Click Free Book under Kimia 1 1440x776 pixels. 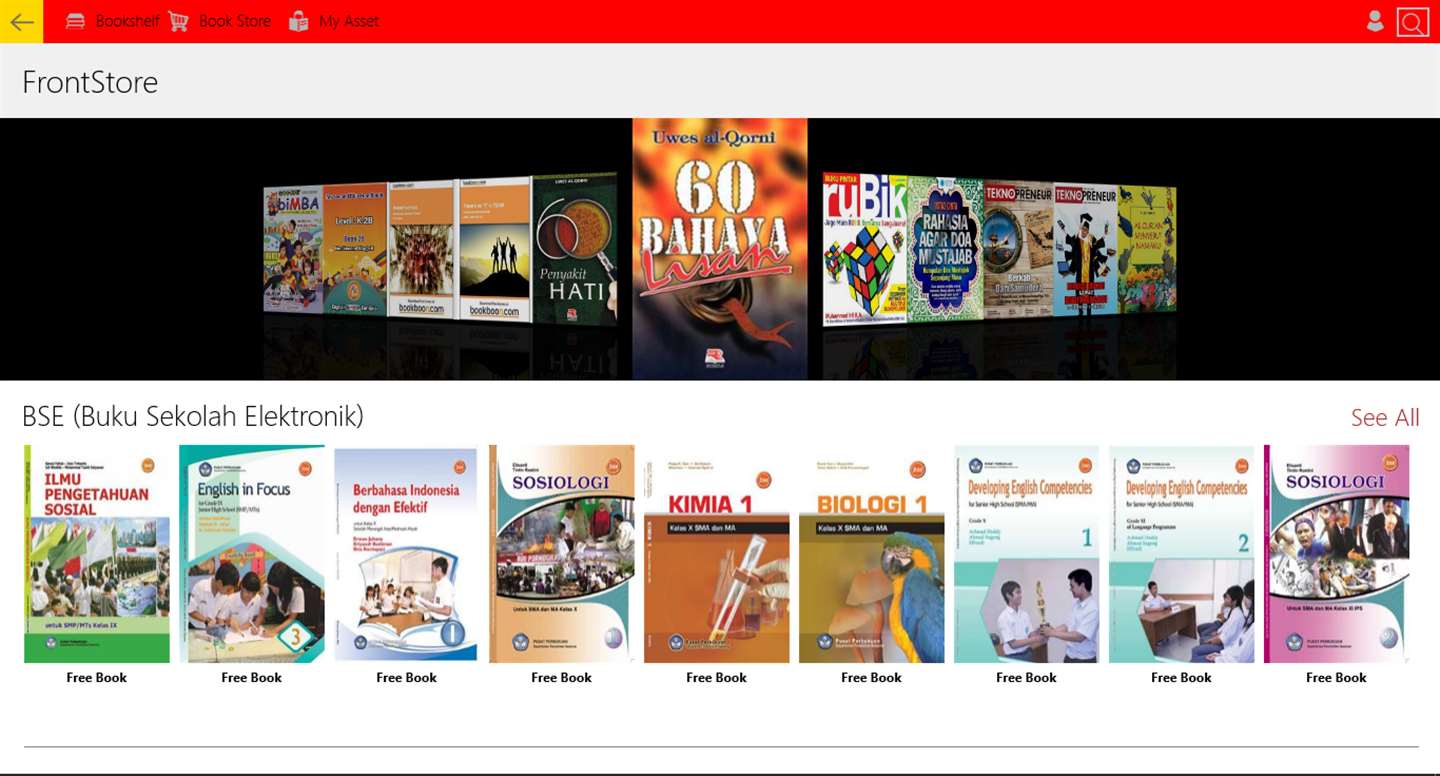point(717,677)
